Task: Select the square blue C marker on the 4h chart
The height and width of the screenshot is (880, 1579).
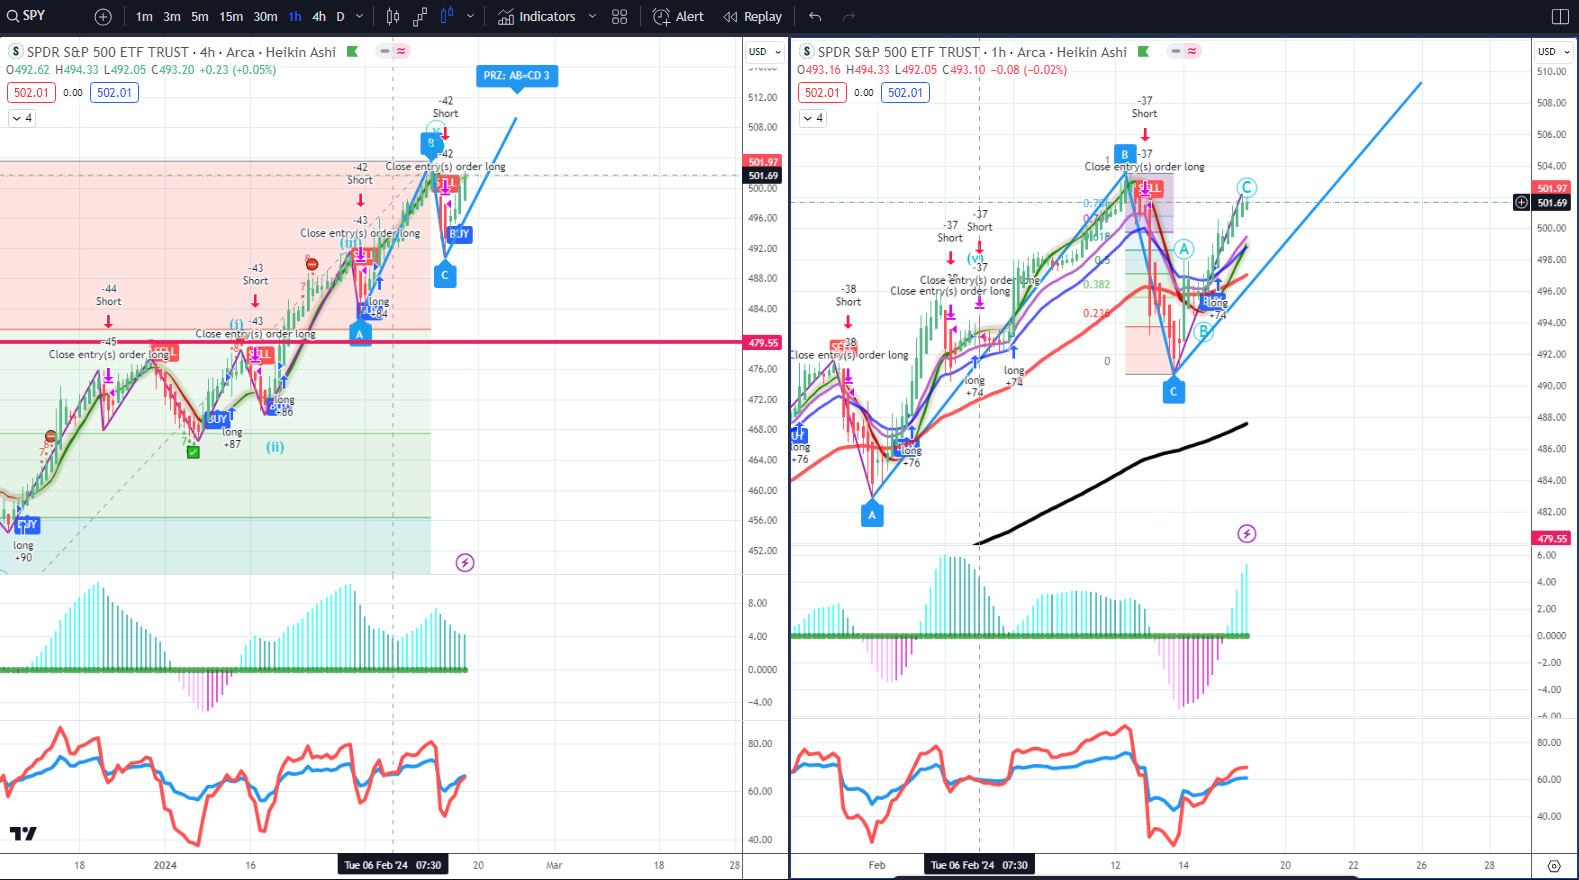Action: click(x=445, y=275)
